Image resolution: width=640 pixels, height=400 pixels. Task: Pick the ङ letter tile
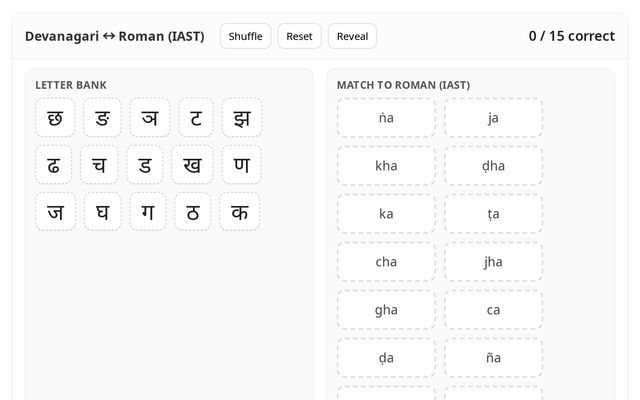click(102, 117)
